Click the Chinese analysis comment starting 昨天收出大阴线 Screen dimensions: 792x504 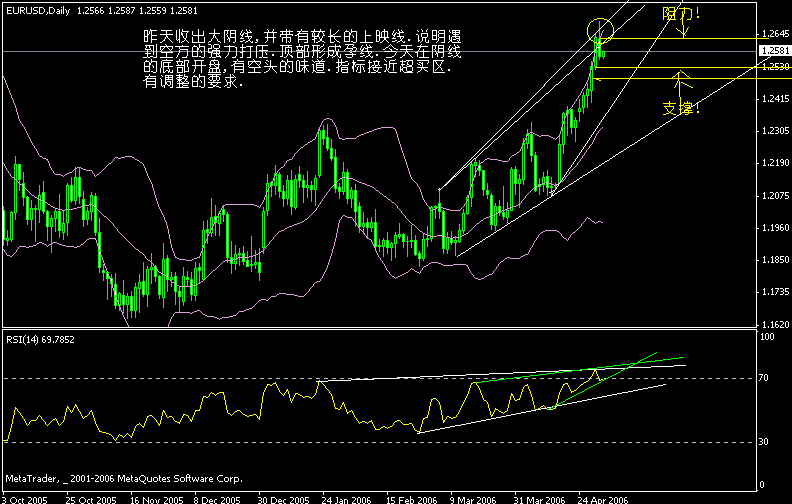302,59
